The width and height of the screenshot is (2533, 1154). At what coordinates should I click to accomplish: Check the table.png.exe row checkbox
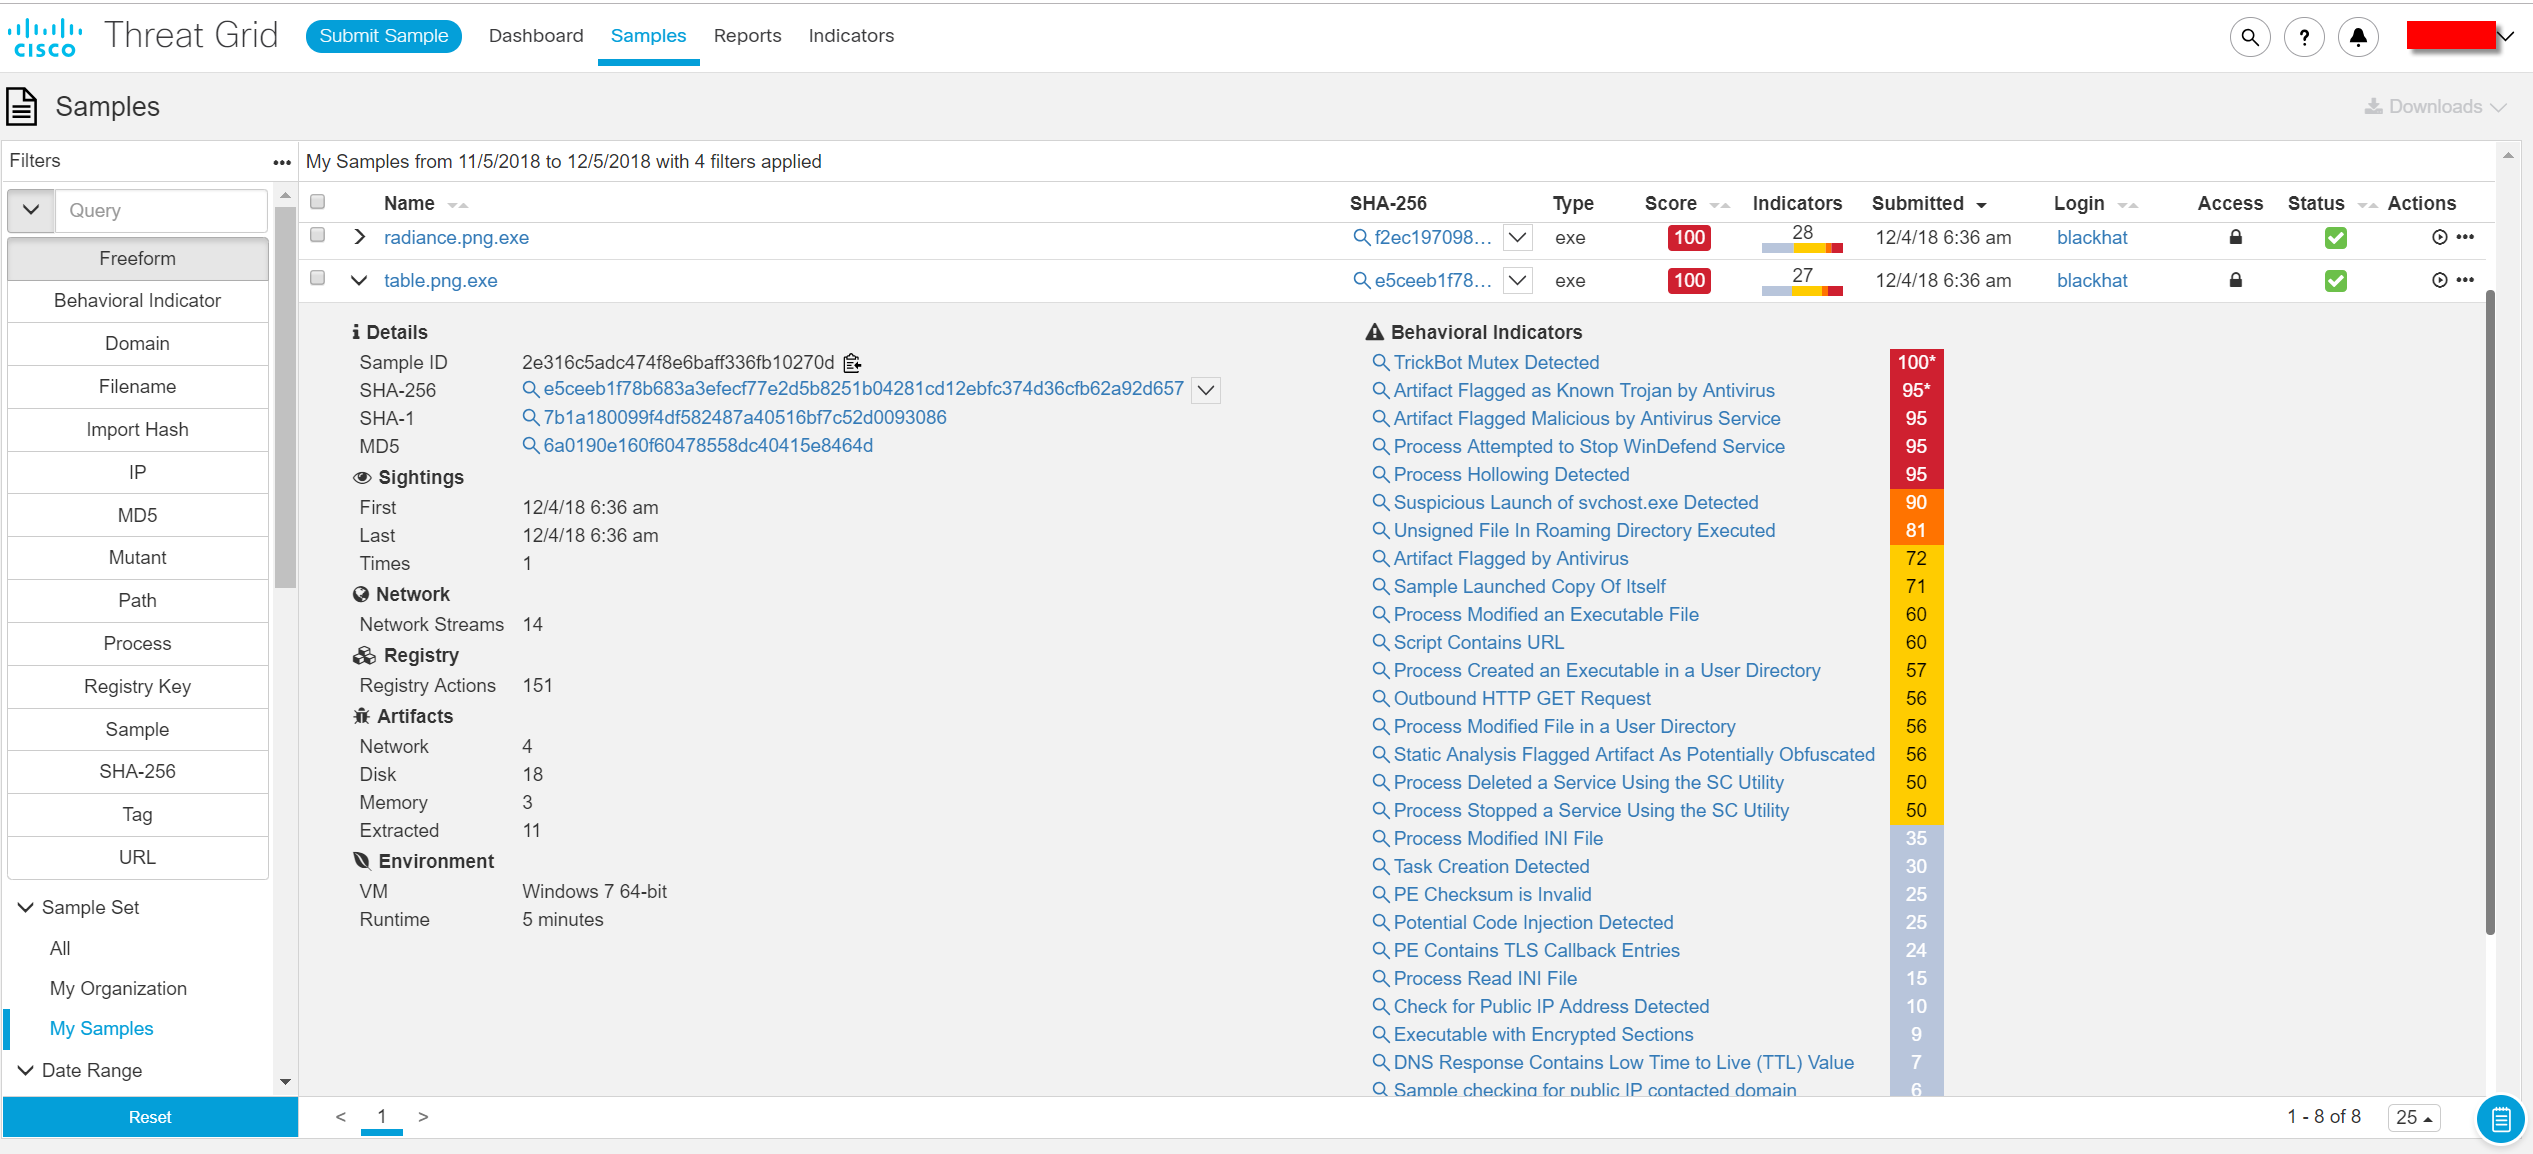click(318, 278)
